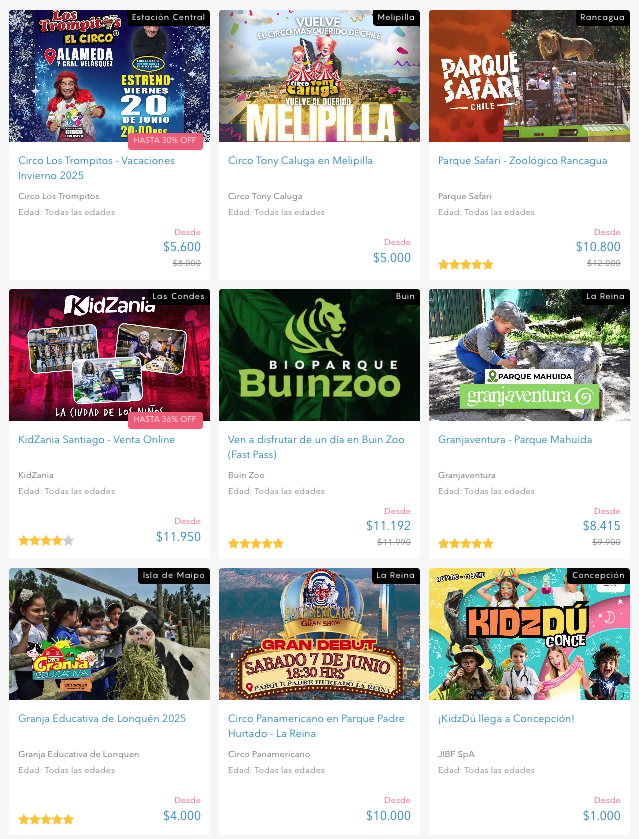Open Circo Tony Caluga en Melipilla link

tap(300, 161)
